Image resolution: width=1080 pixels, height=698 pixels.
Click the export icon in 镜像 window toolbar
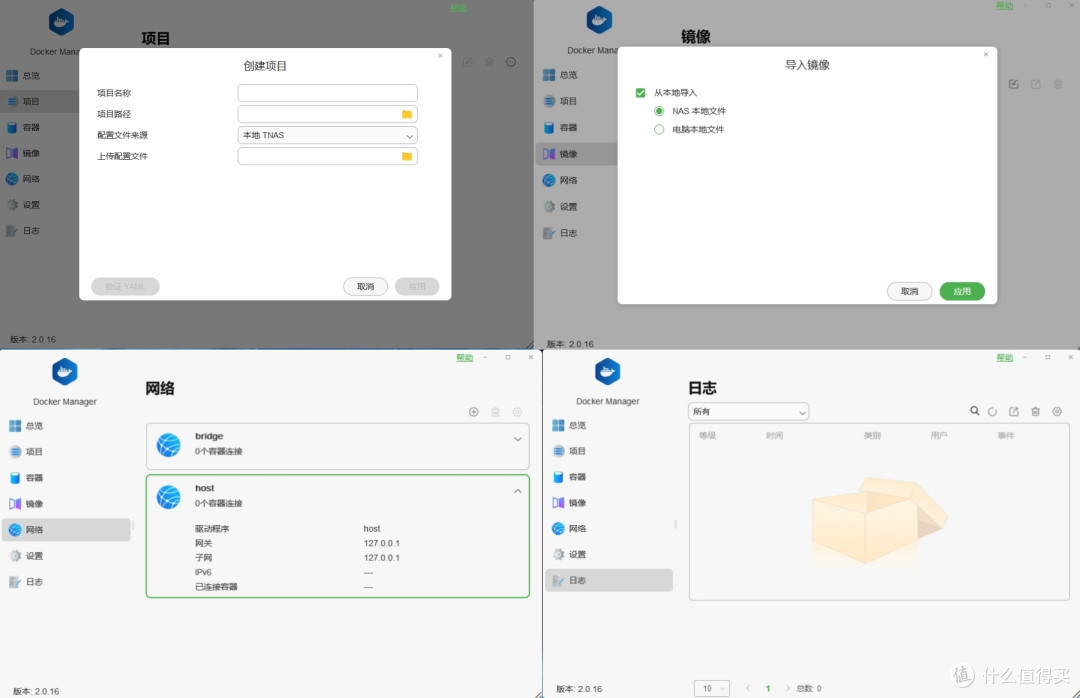(1035, 84)
